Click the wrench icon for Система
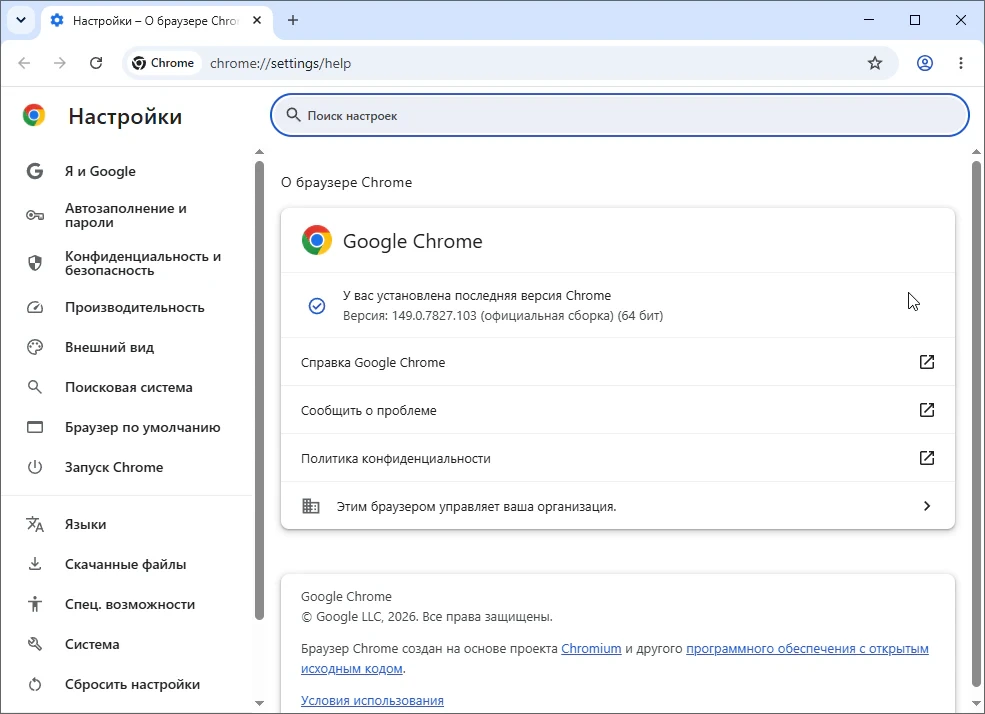This screenshot has height=714, width=985. [x=35, y=644]
